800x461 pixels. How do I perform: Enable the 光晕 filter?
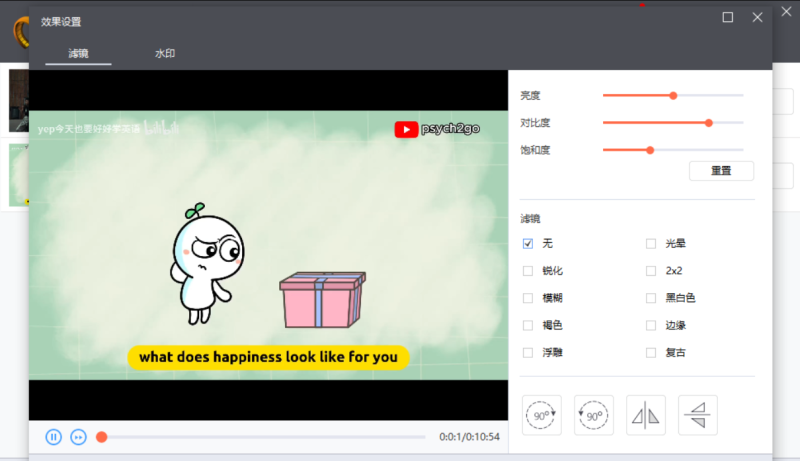tap(651, 244)
